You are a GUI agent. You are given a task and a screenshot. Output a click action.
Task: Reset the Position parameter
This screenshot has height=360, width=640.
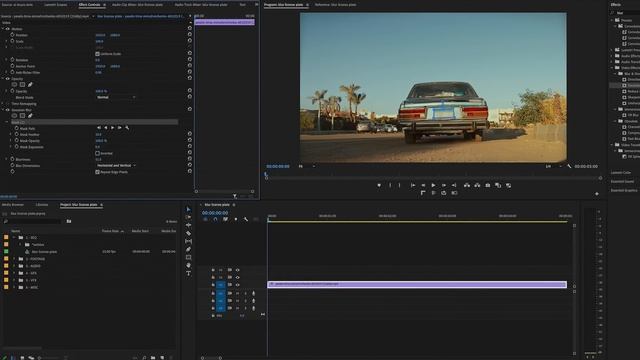(189, 35)
